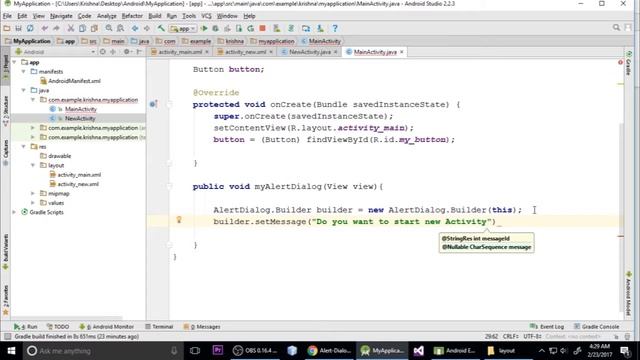The width and height of the screenshot is (640, 360).
Task: Open the VCS menu
Action: click(x=206, y=16)
